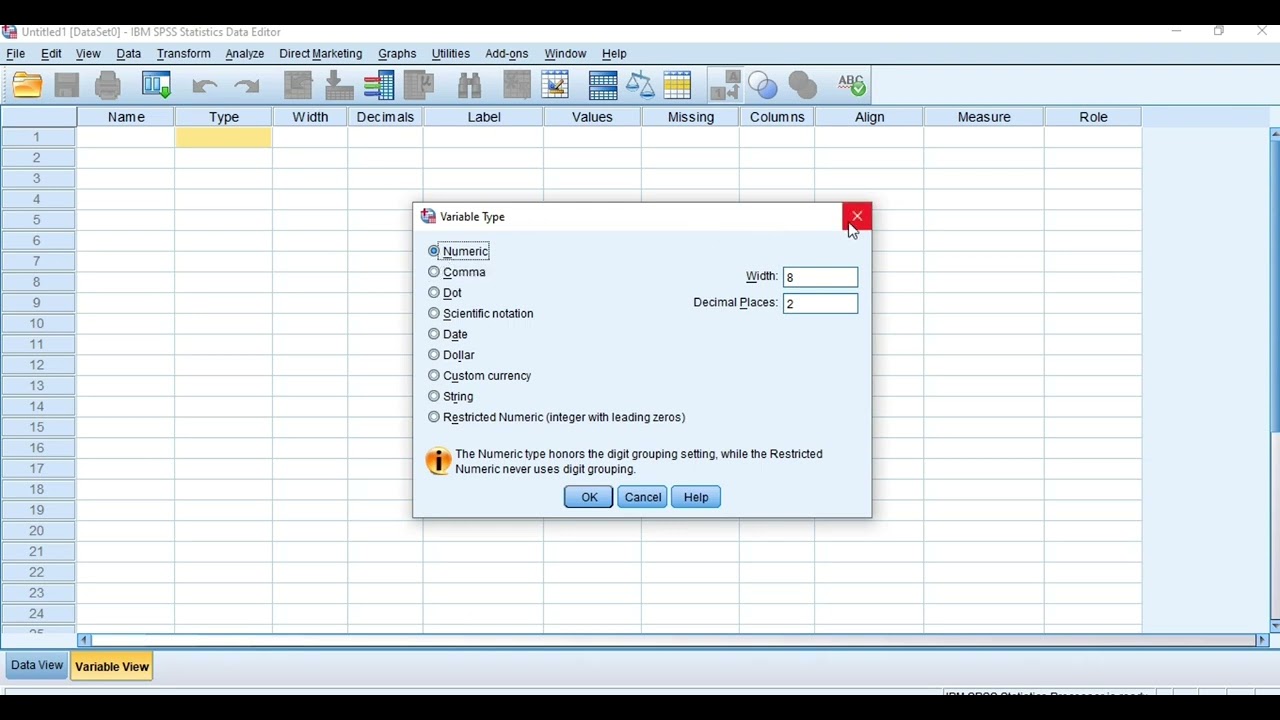Open the View menu
1280x720 pixels.
(88, 54)
